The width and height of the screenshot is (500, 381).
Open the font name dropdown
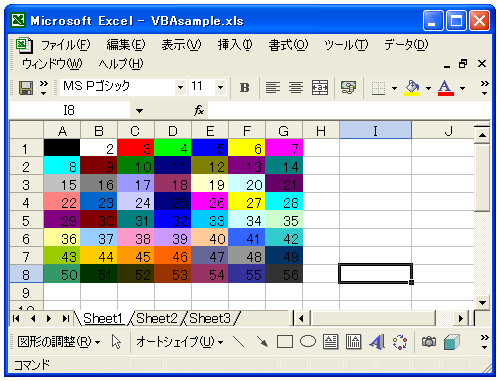pyautogui.click(x=180, y=88)
